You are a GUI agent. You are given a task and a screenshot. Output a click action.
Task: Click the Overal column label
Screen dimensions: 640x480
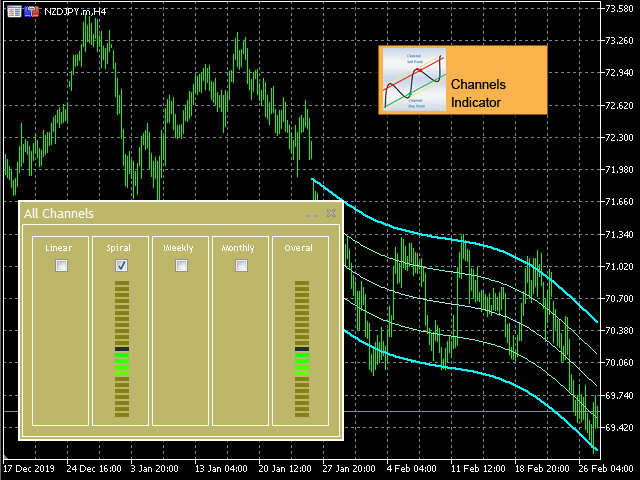point(298,248)
